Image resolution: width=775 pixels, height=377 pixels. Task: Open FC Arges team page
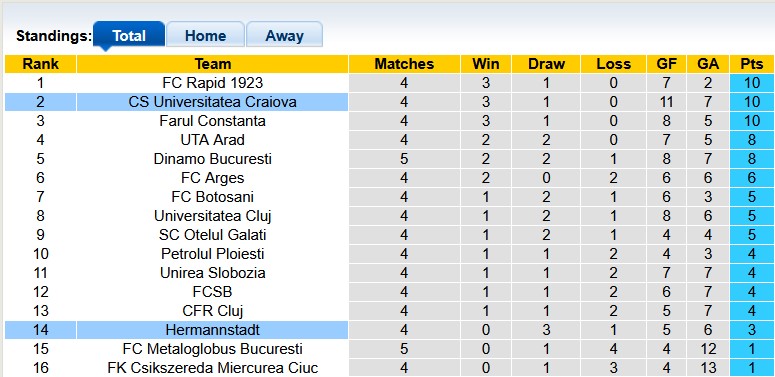pyautogui.click(x=213, y=178)
